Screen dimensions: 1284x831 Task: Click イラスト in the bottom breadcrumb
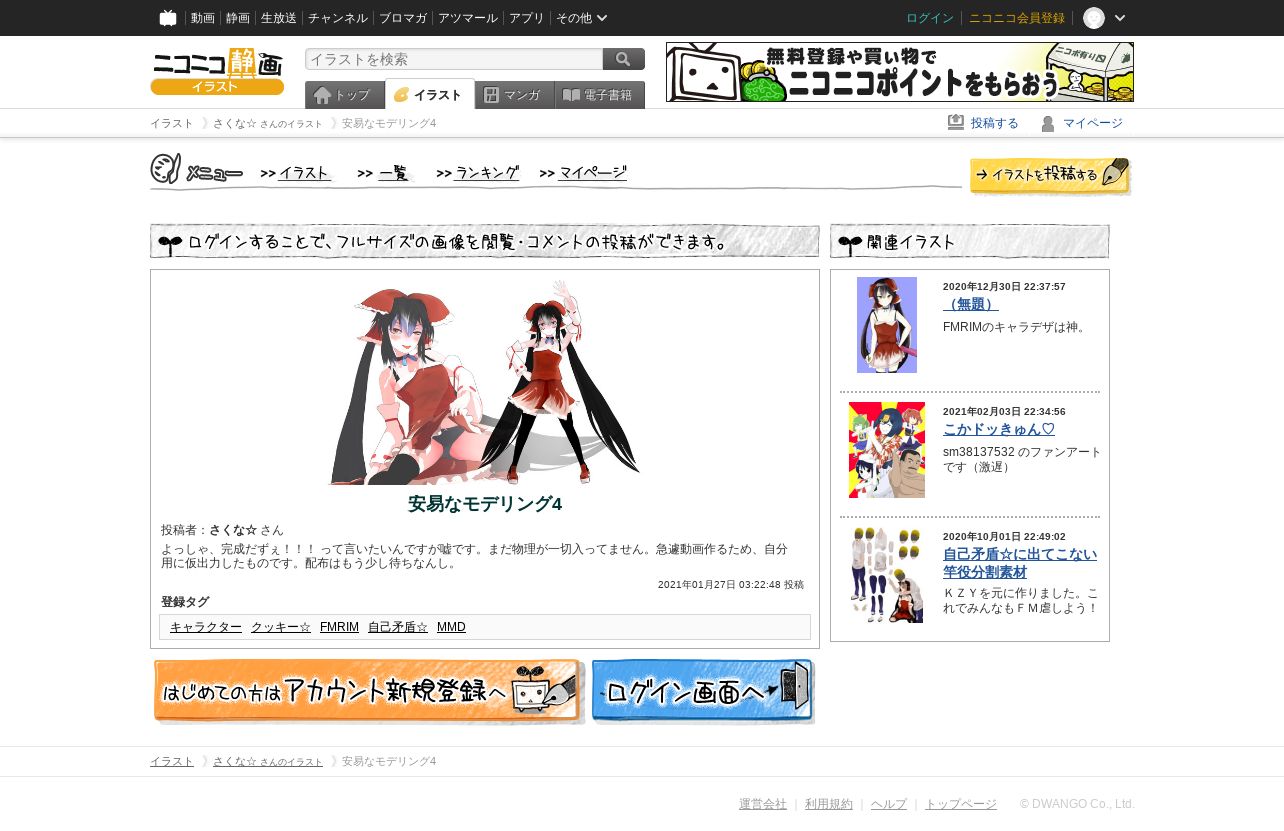172,762
